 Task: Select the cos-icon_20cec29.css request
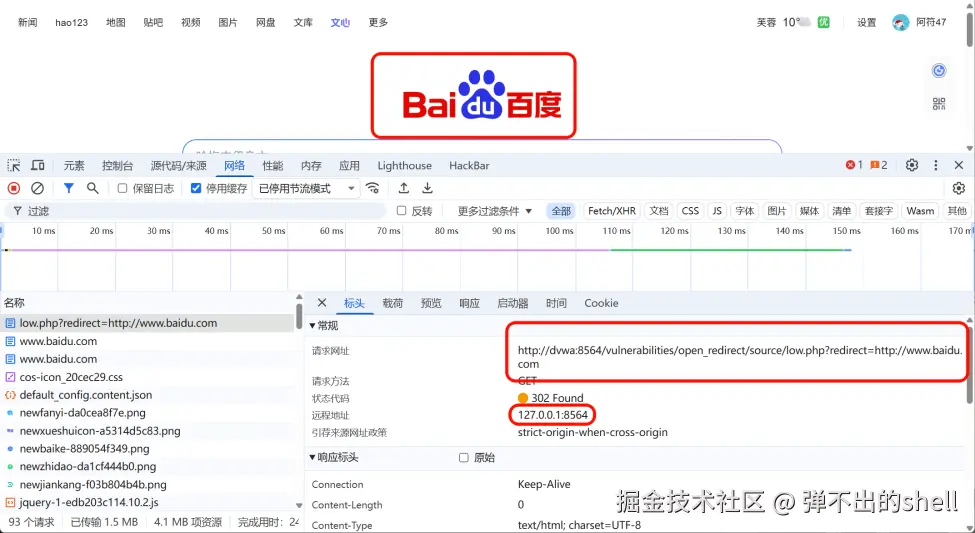pos(147,377)
